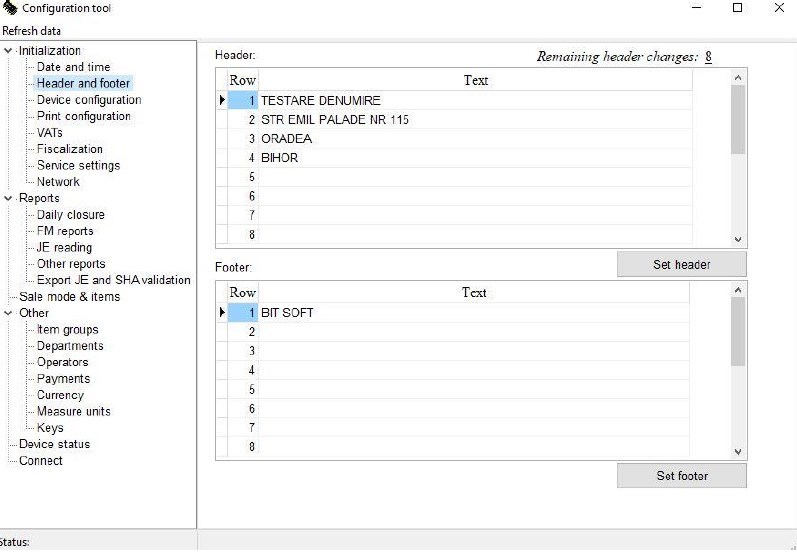Select Device status entry
Image resolution: width=797 pixels, height=552 pixels.
54,444
